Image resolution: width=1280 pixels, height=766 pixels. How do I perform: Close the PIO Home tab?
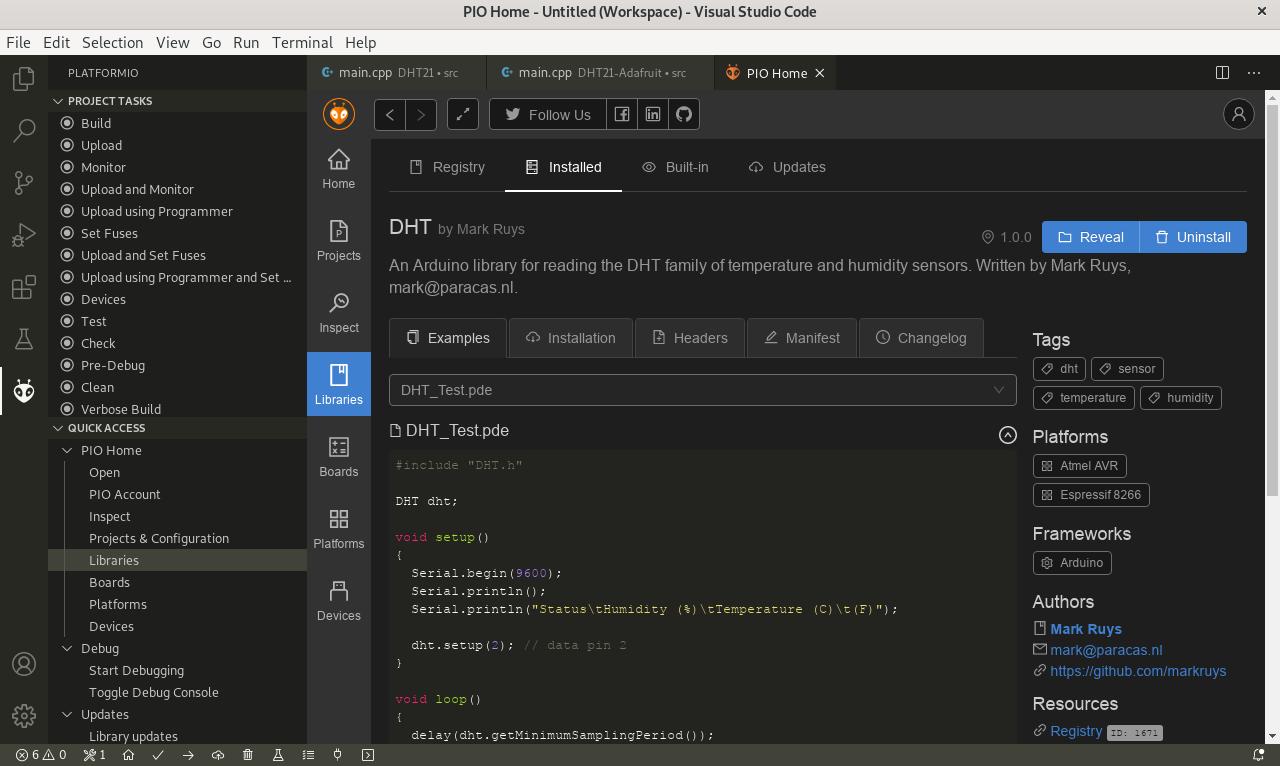(x=820, y=73)
